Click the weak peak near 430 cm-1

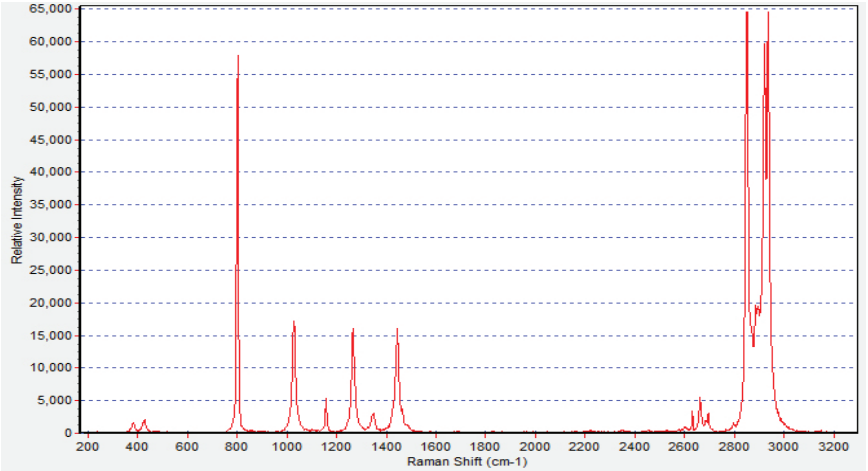[x=144, y=420]
